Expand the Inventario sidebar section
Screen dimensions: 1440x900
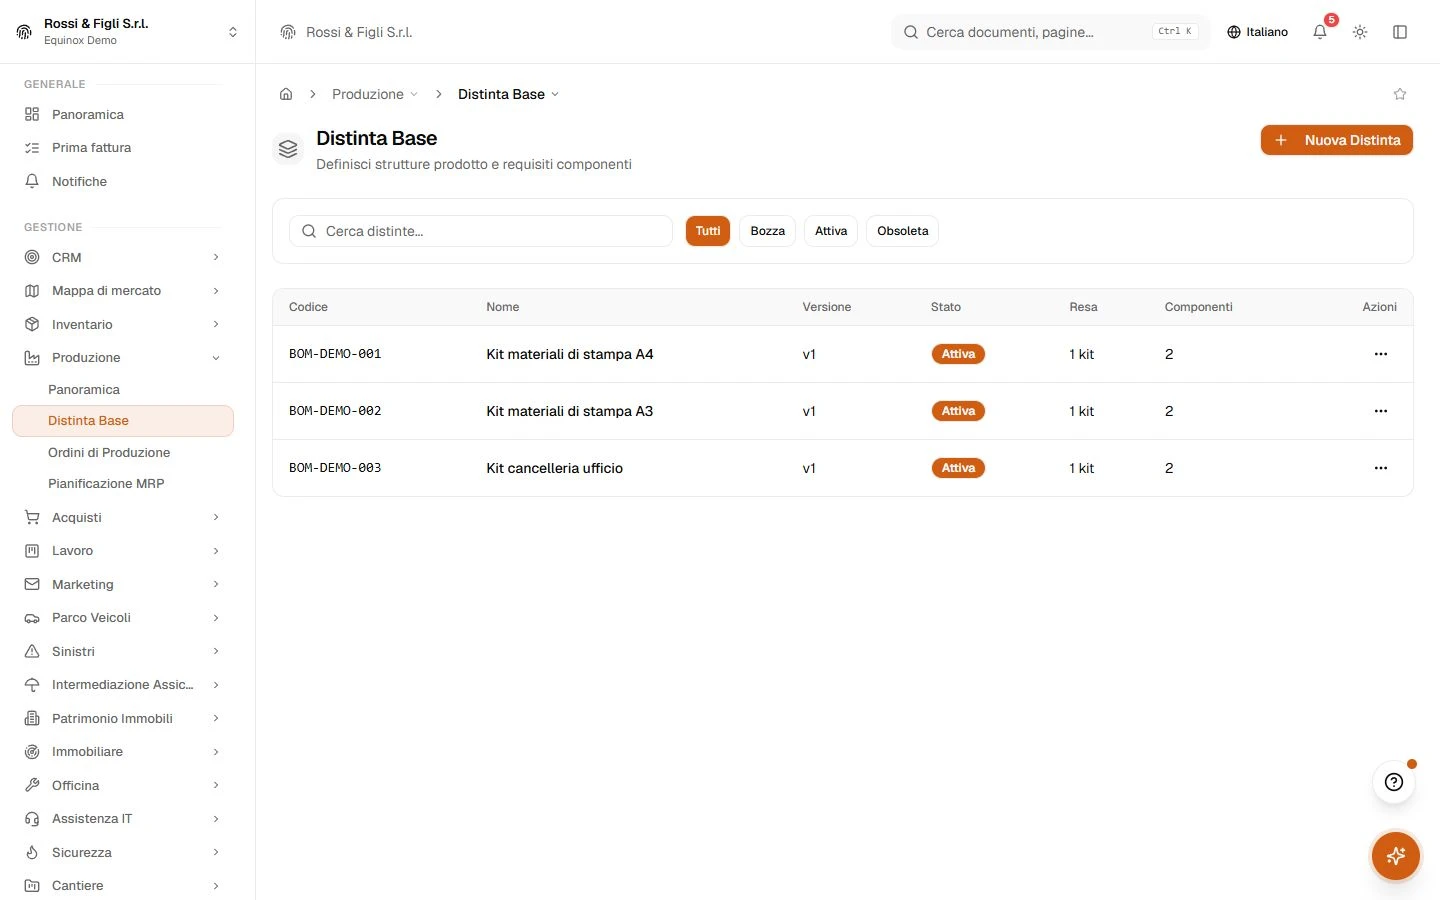122,324
